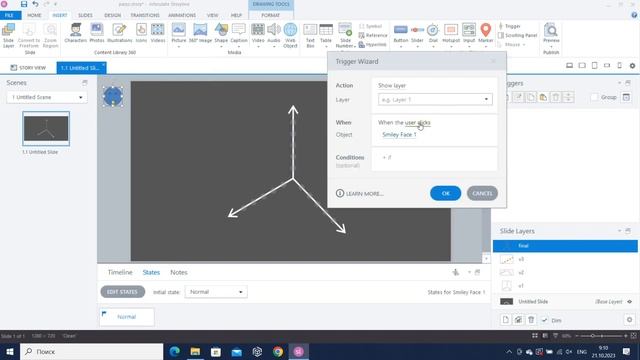Viewport: 640px width, 360px height.
Task: Click Trigger in the ribbon
Action: pyautogui.click(x=509, y=26)
